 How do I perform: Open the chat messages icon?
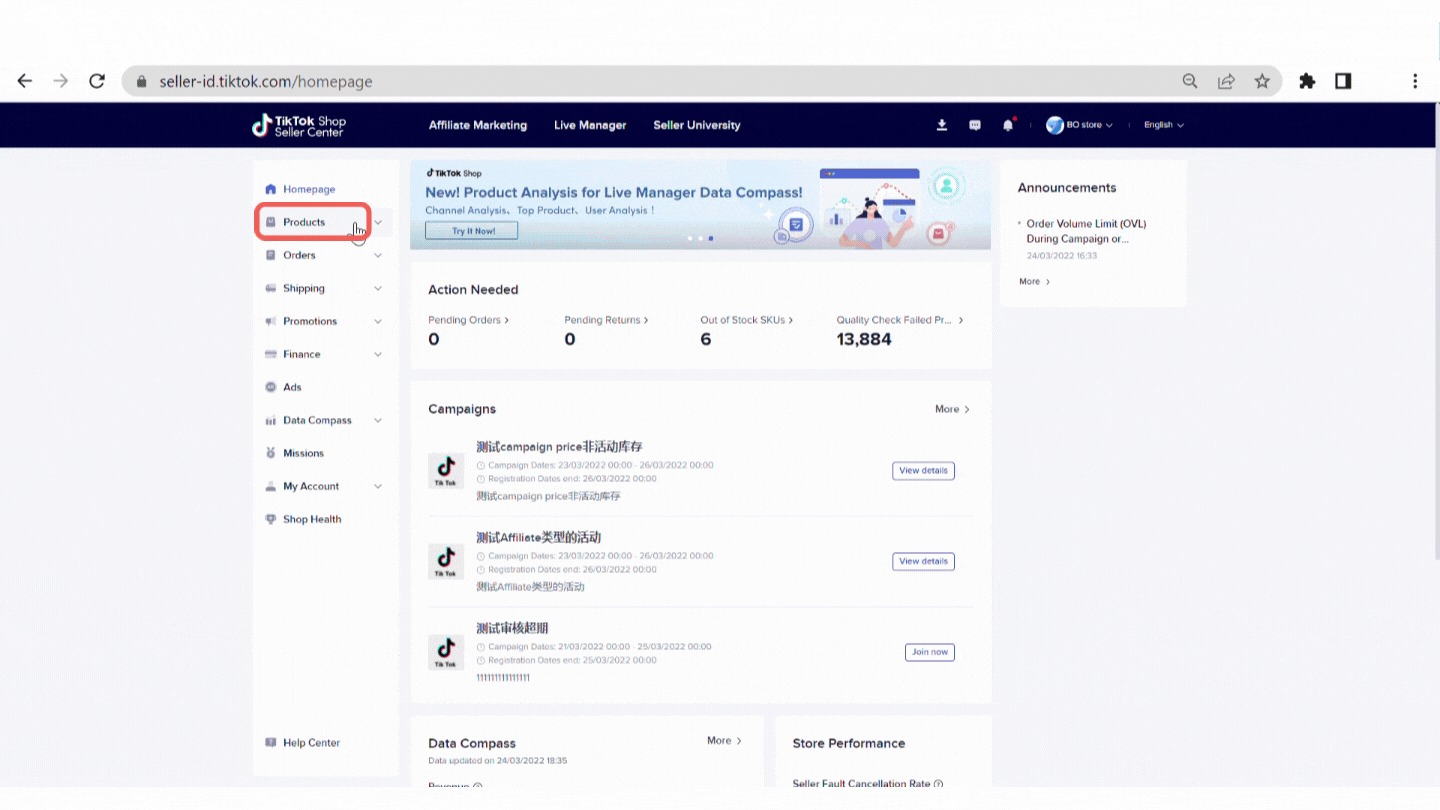coord(975,125)
